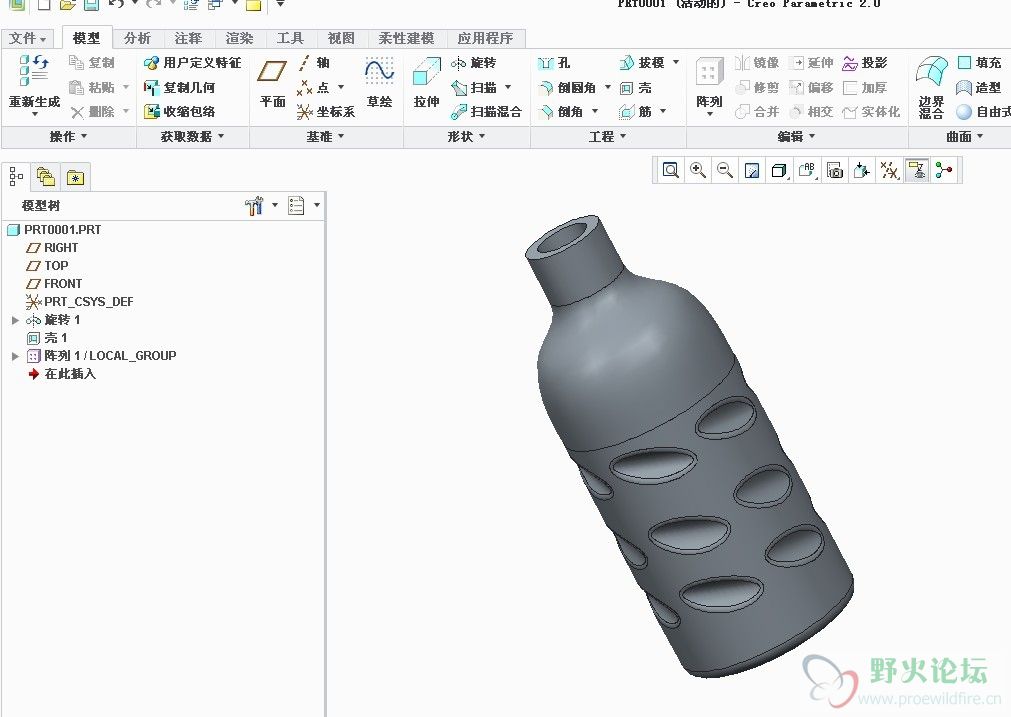
Task: Open the 操作 group dropdown
Action: [x=68, y=137]
